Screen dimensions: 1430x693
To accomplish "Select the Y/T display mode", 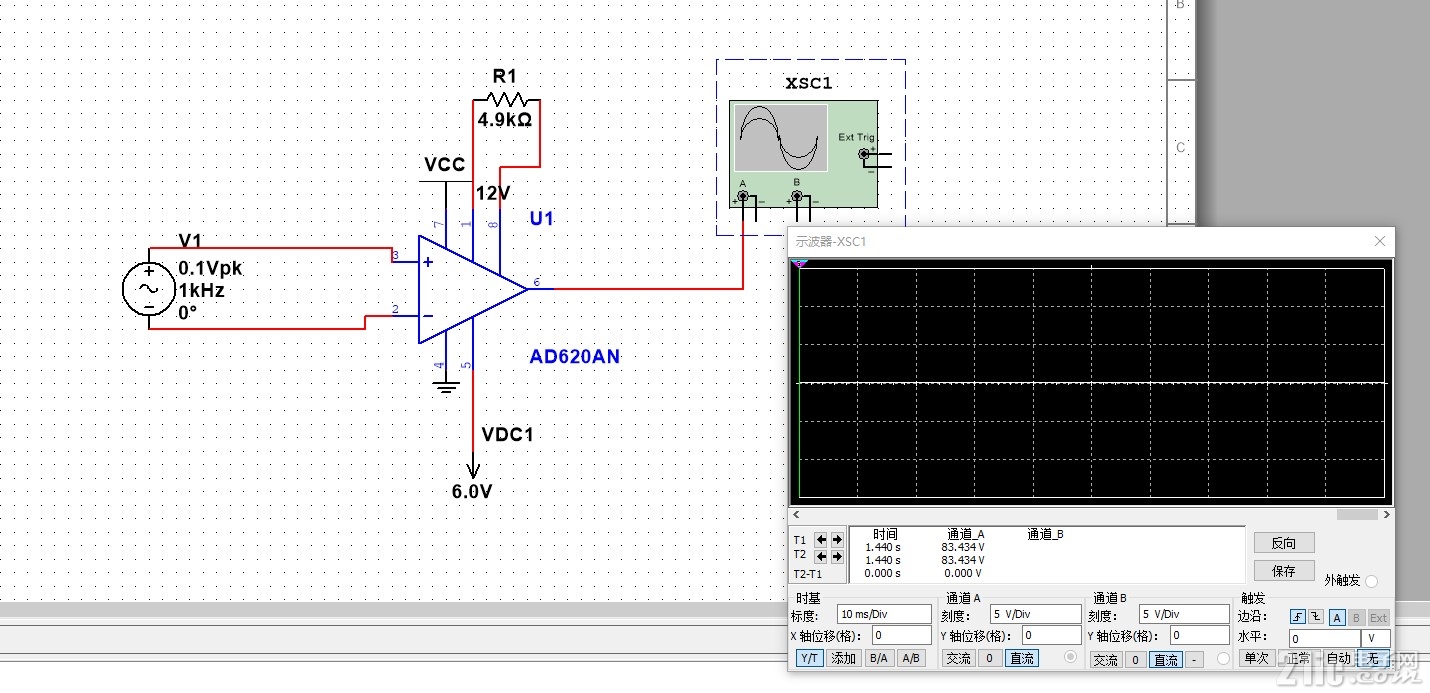I will pyautogui.click(x=810, y=658).
